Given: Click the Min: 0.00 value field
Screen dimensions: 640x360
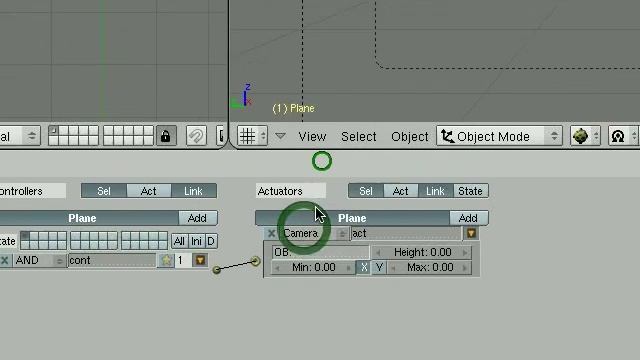Looking at the screenshot, I should point(313,268).
